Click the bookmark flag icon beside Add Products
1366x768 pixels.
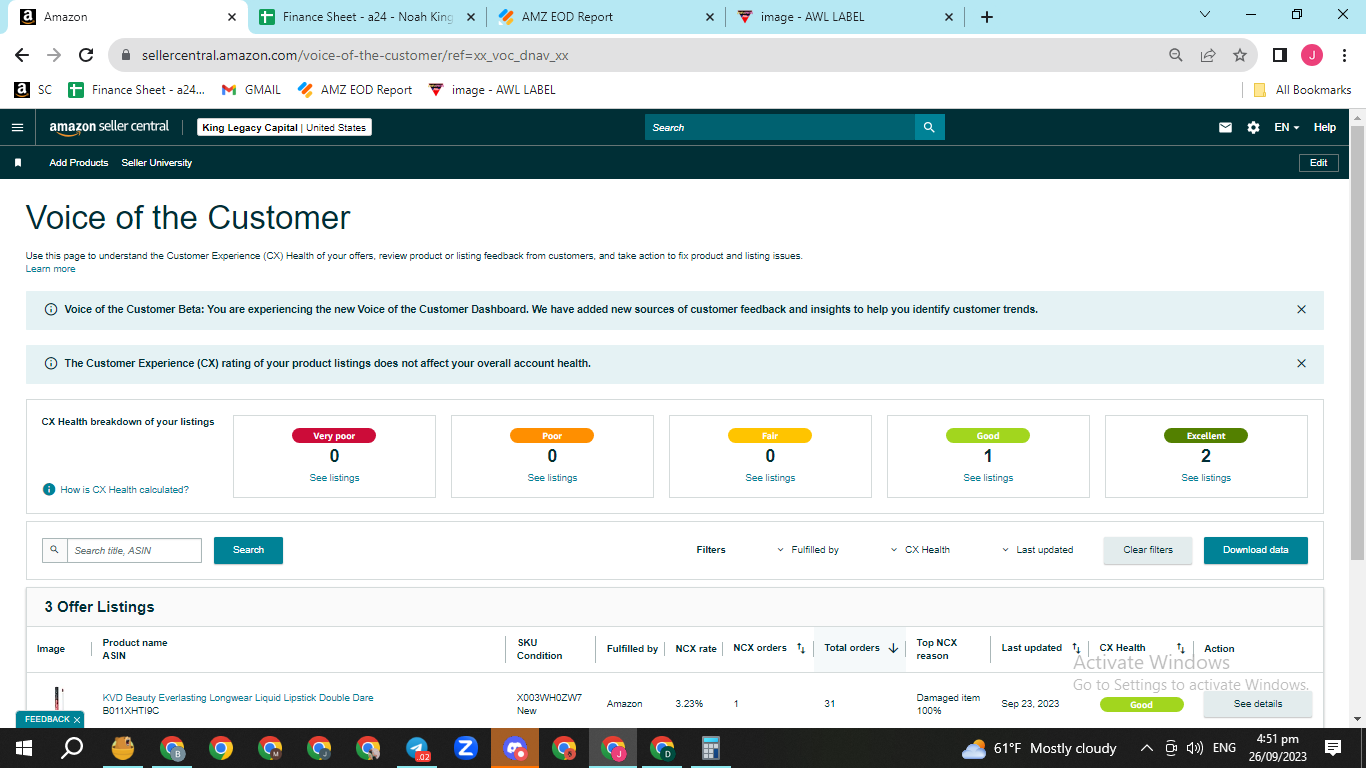pos(17,163)
